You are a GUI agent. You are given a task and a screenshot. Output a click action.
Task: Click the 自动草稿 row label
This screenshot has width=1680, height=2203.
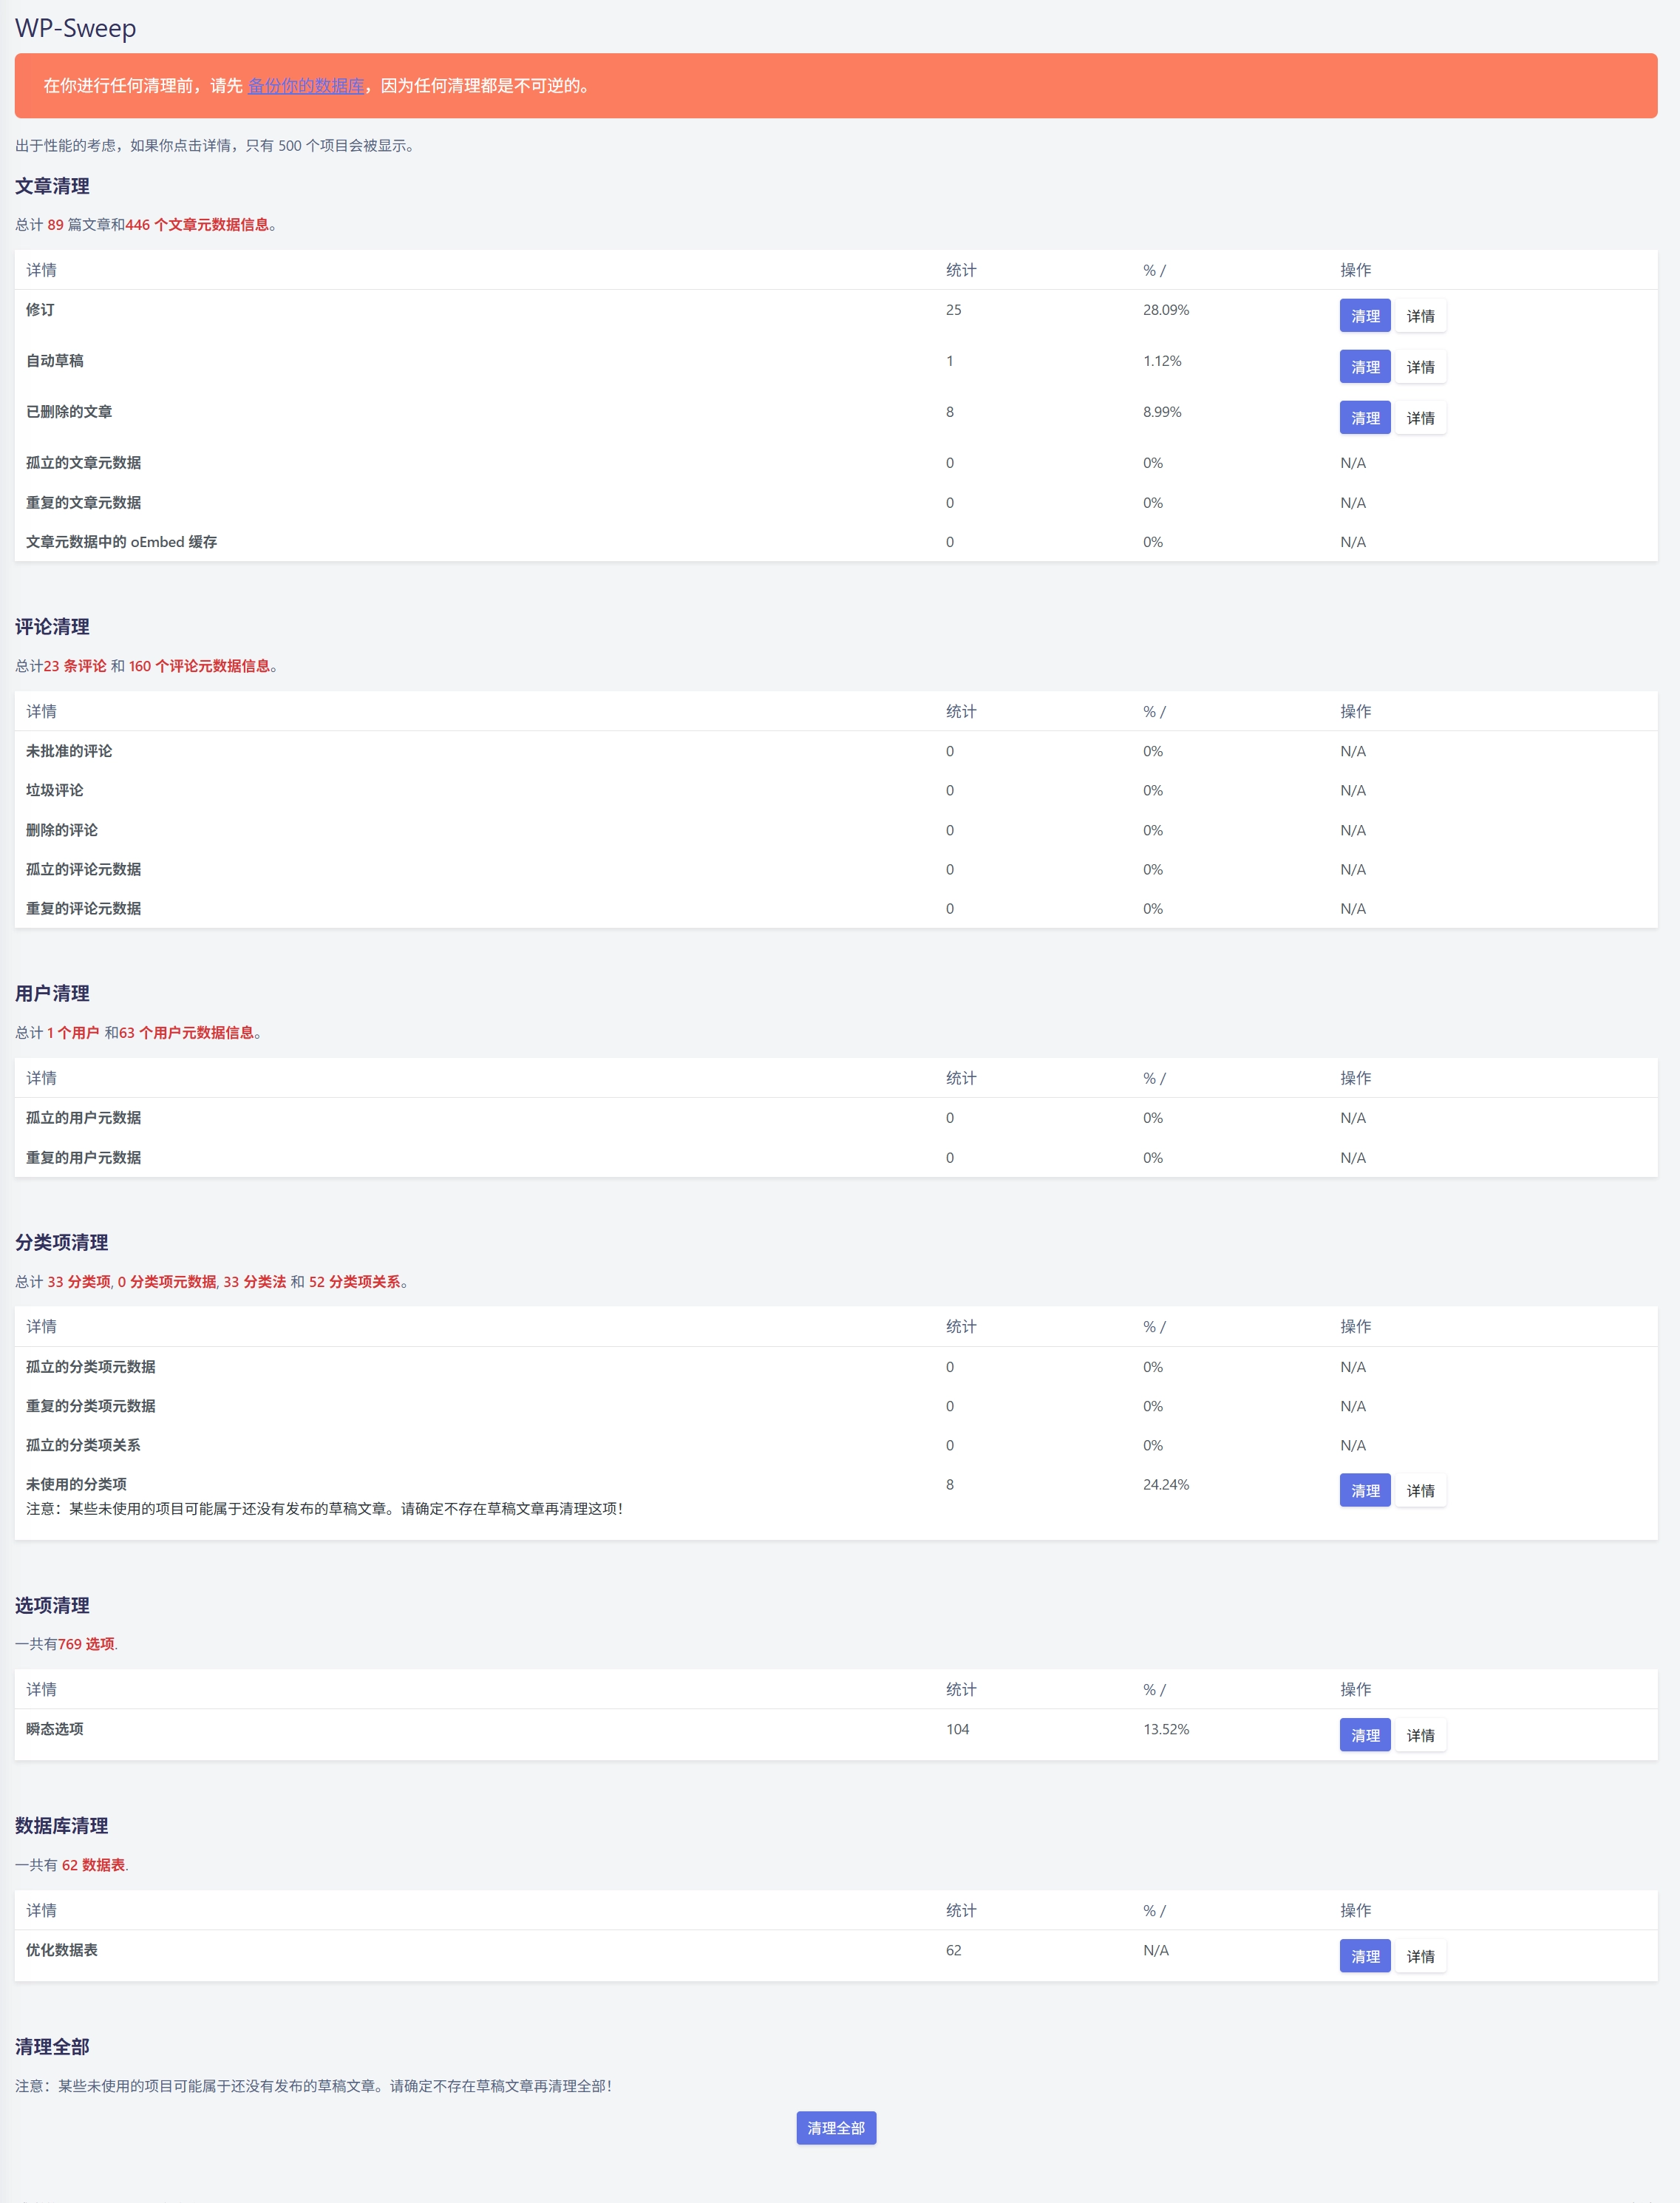point(55,361)
